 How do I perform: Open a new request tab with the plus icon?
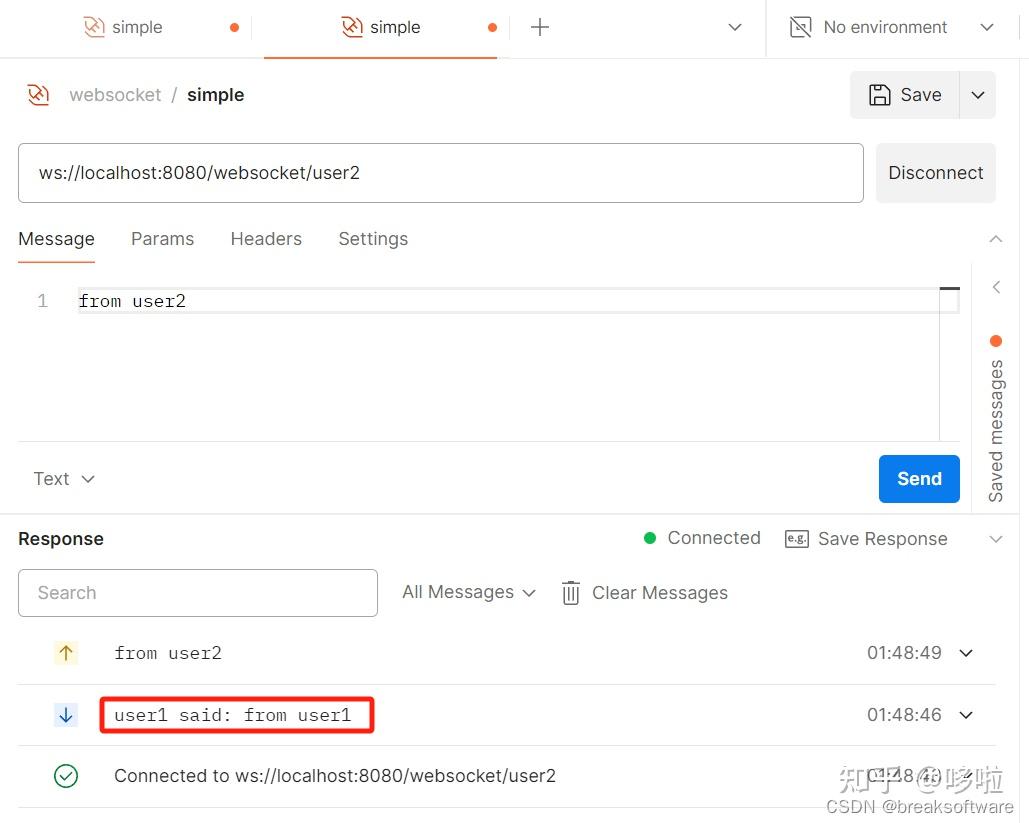pyautogui.click(x=539, y=27)
